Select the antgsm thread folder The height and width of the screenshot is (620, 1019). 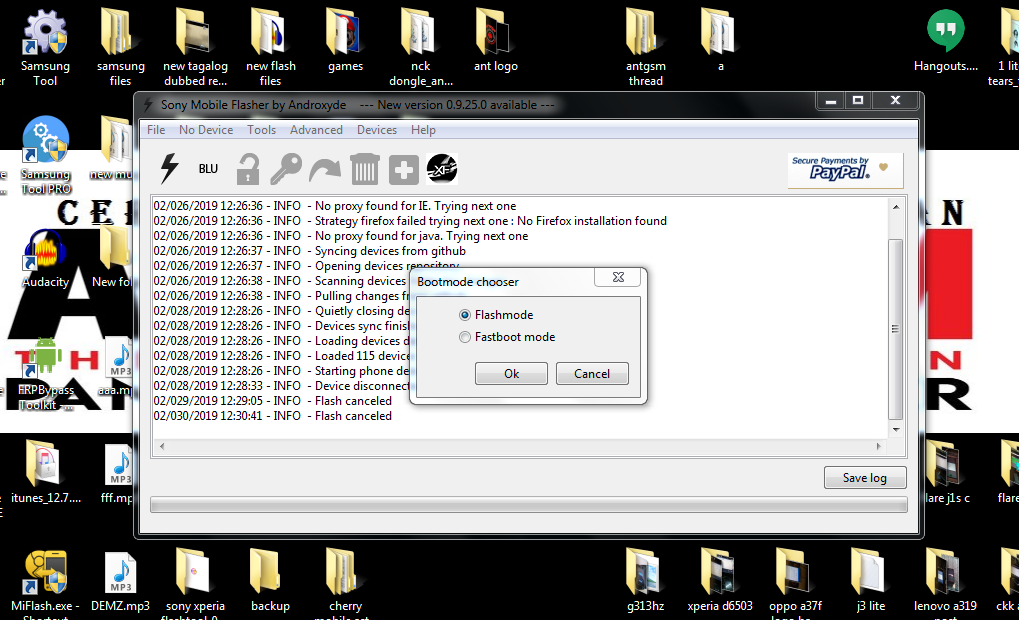[645, 48]
